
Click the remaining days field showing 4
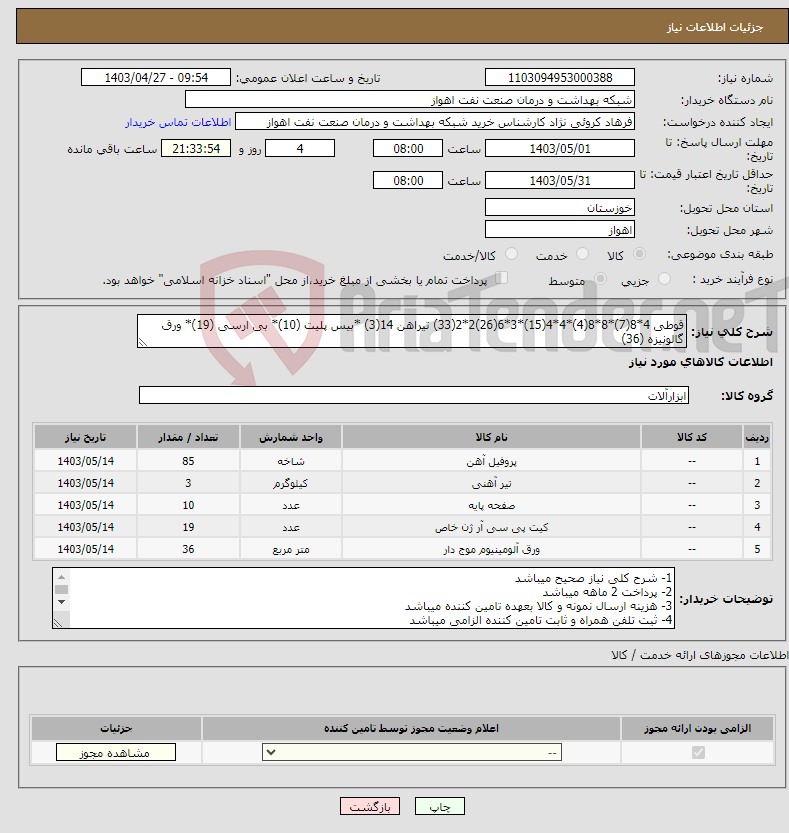point(300,148)
